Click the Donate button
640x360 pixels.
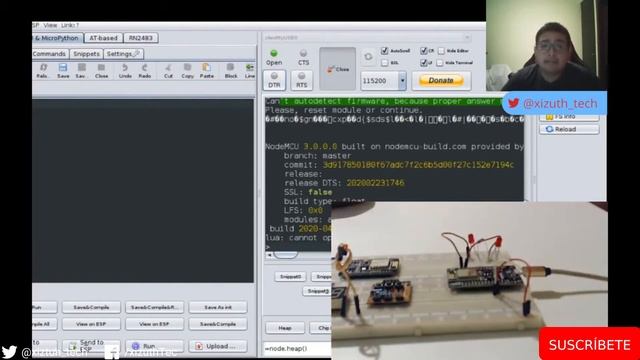pos(441,80)
